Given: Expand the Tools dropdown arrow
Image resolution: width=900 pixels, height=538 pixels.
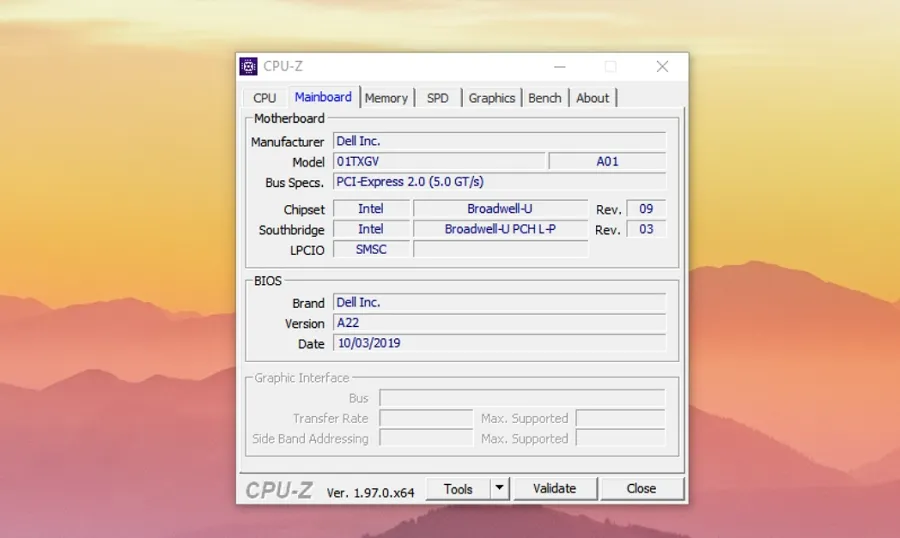Looking at the screenshot, I should pyautogui.click(x=499, y=489).
